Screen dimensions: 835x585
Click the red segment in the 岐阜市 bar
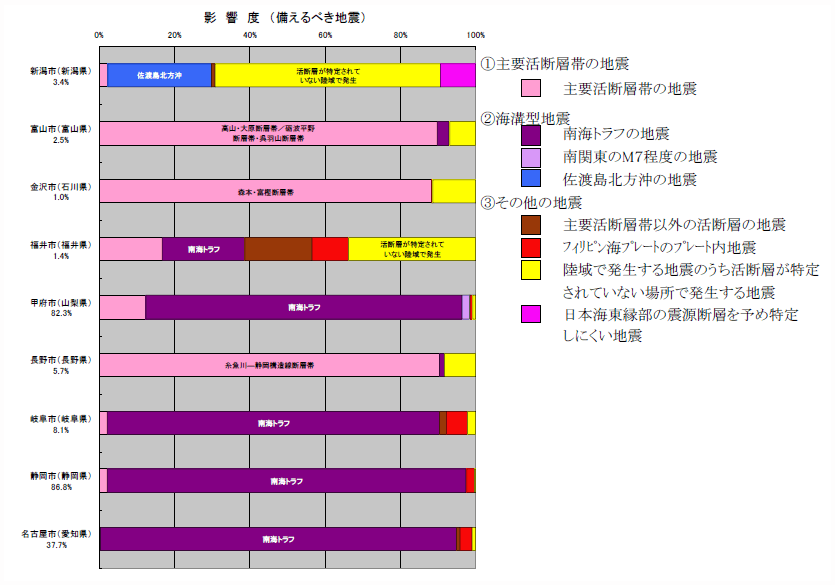(x=457, y=423)
